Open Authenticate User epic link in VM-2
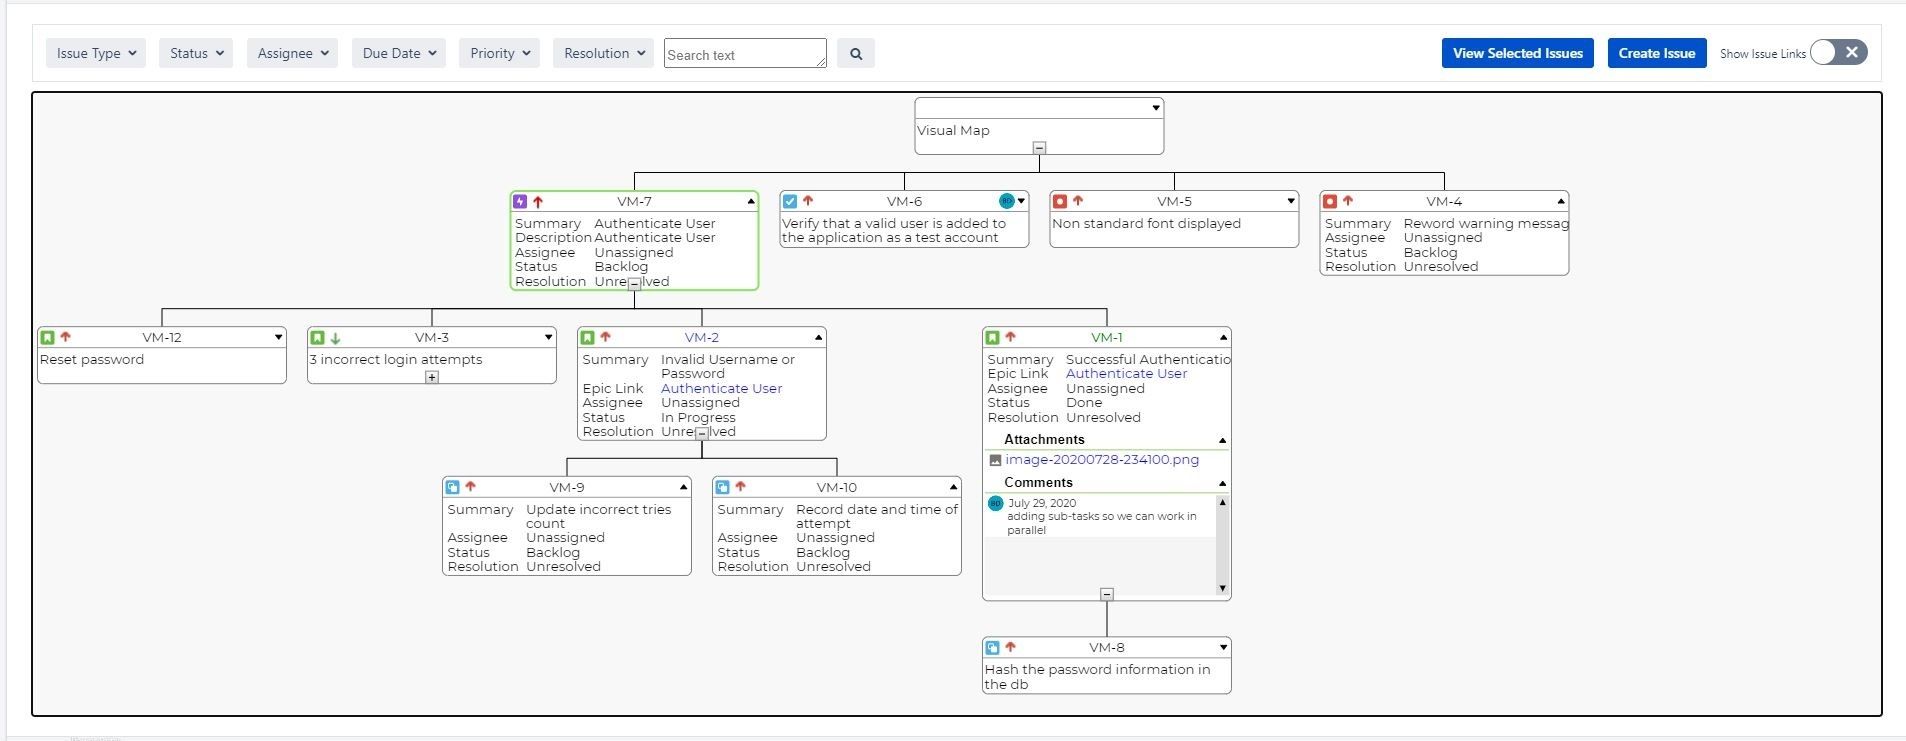1906x741 pixels. click(x=721, y=389)
